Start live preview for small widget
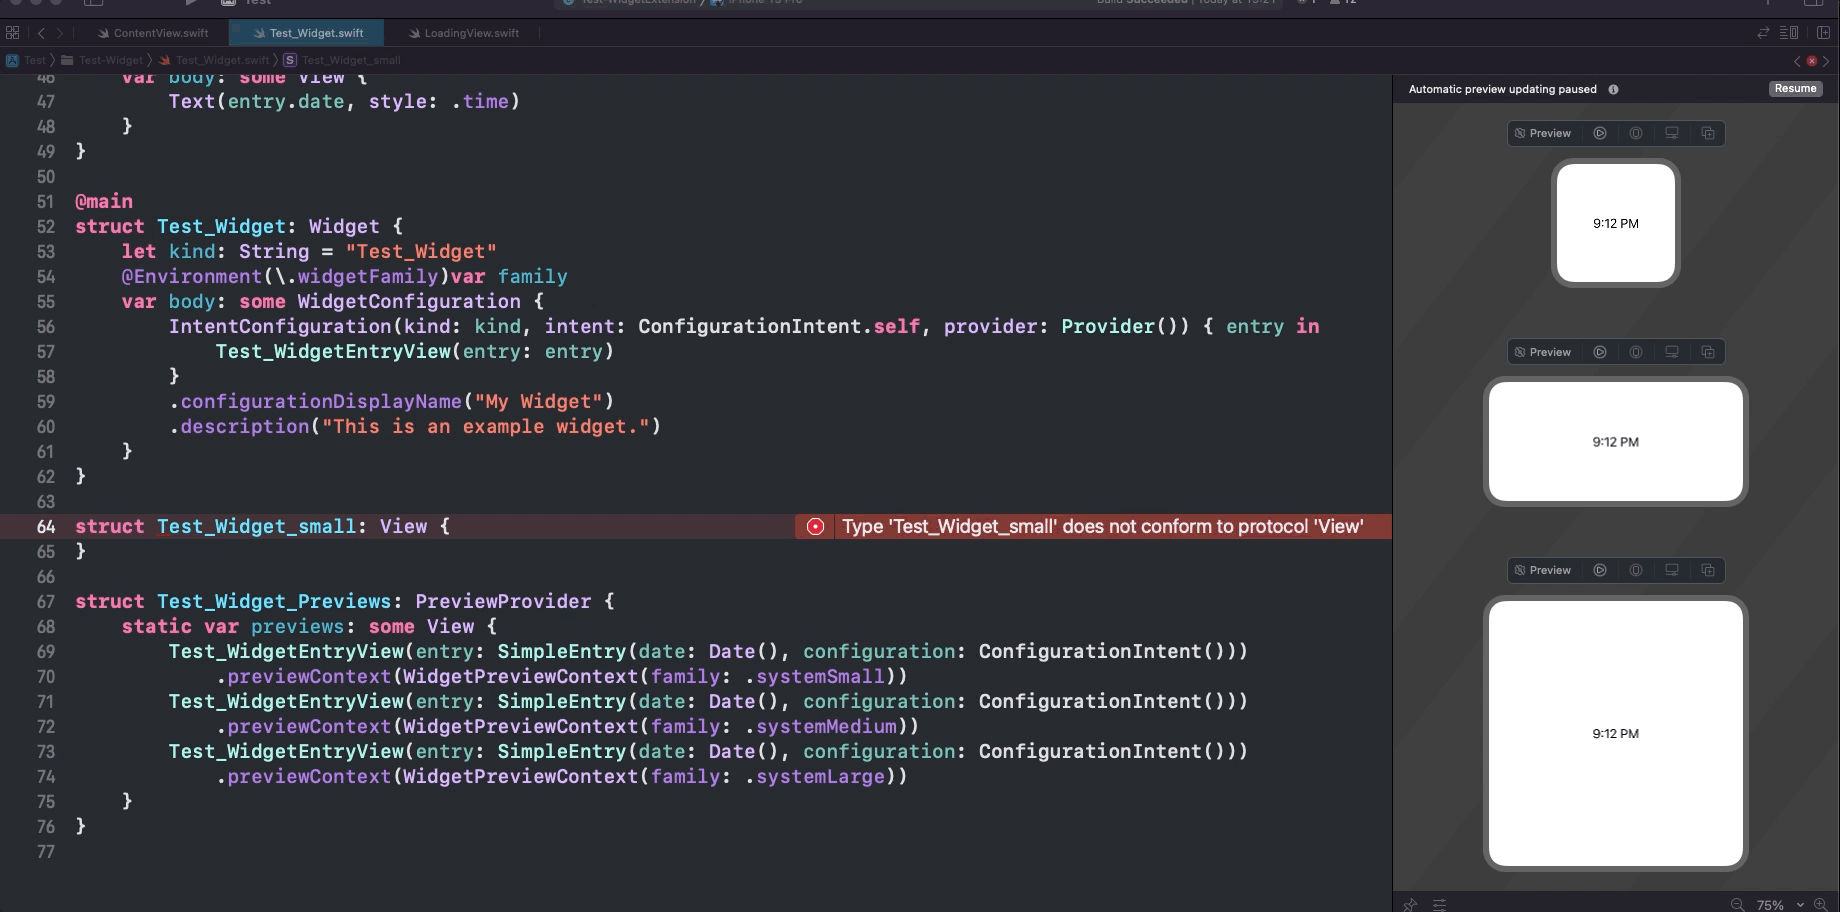This screenshot has width=1840, height=912. [1600, 133]
